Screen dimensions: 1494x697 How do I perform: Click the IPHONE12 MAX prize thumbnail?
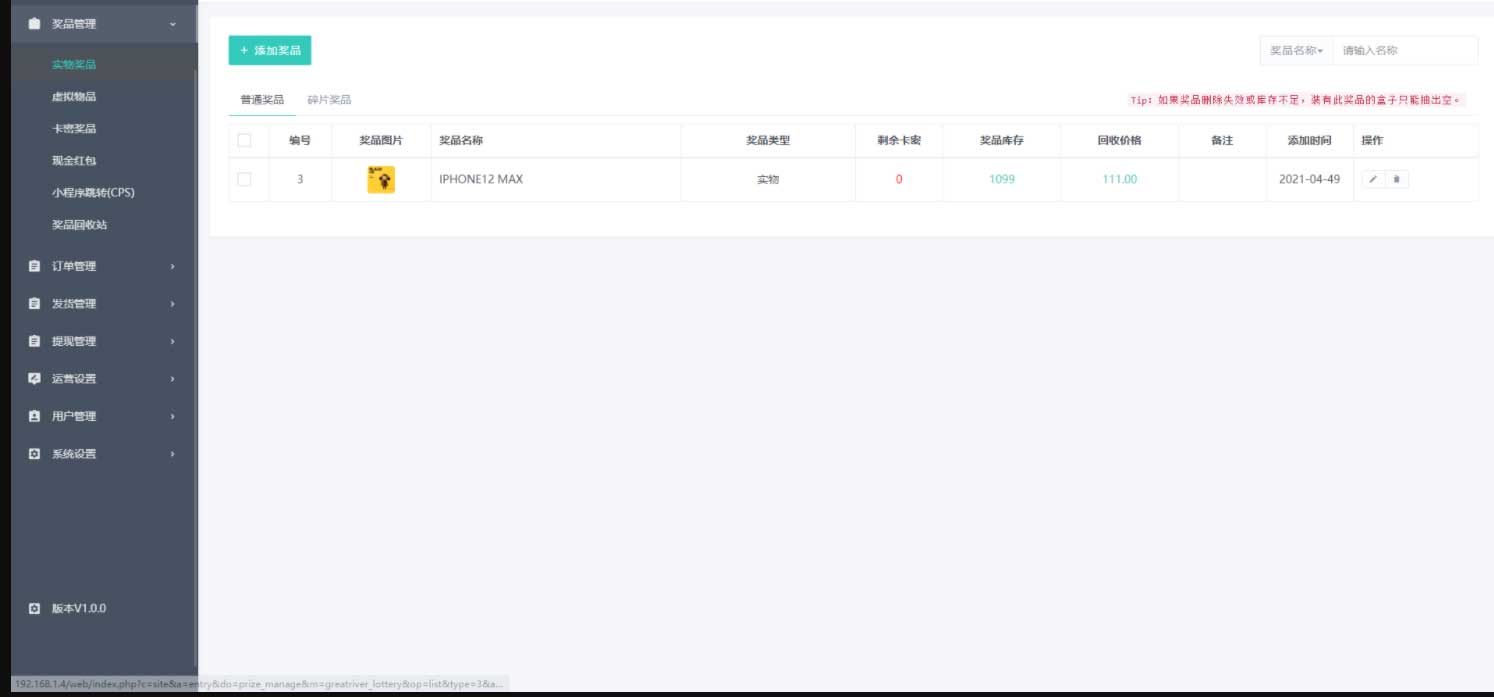click(x=381, y=180)
